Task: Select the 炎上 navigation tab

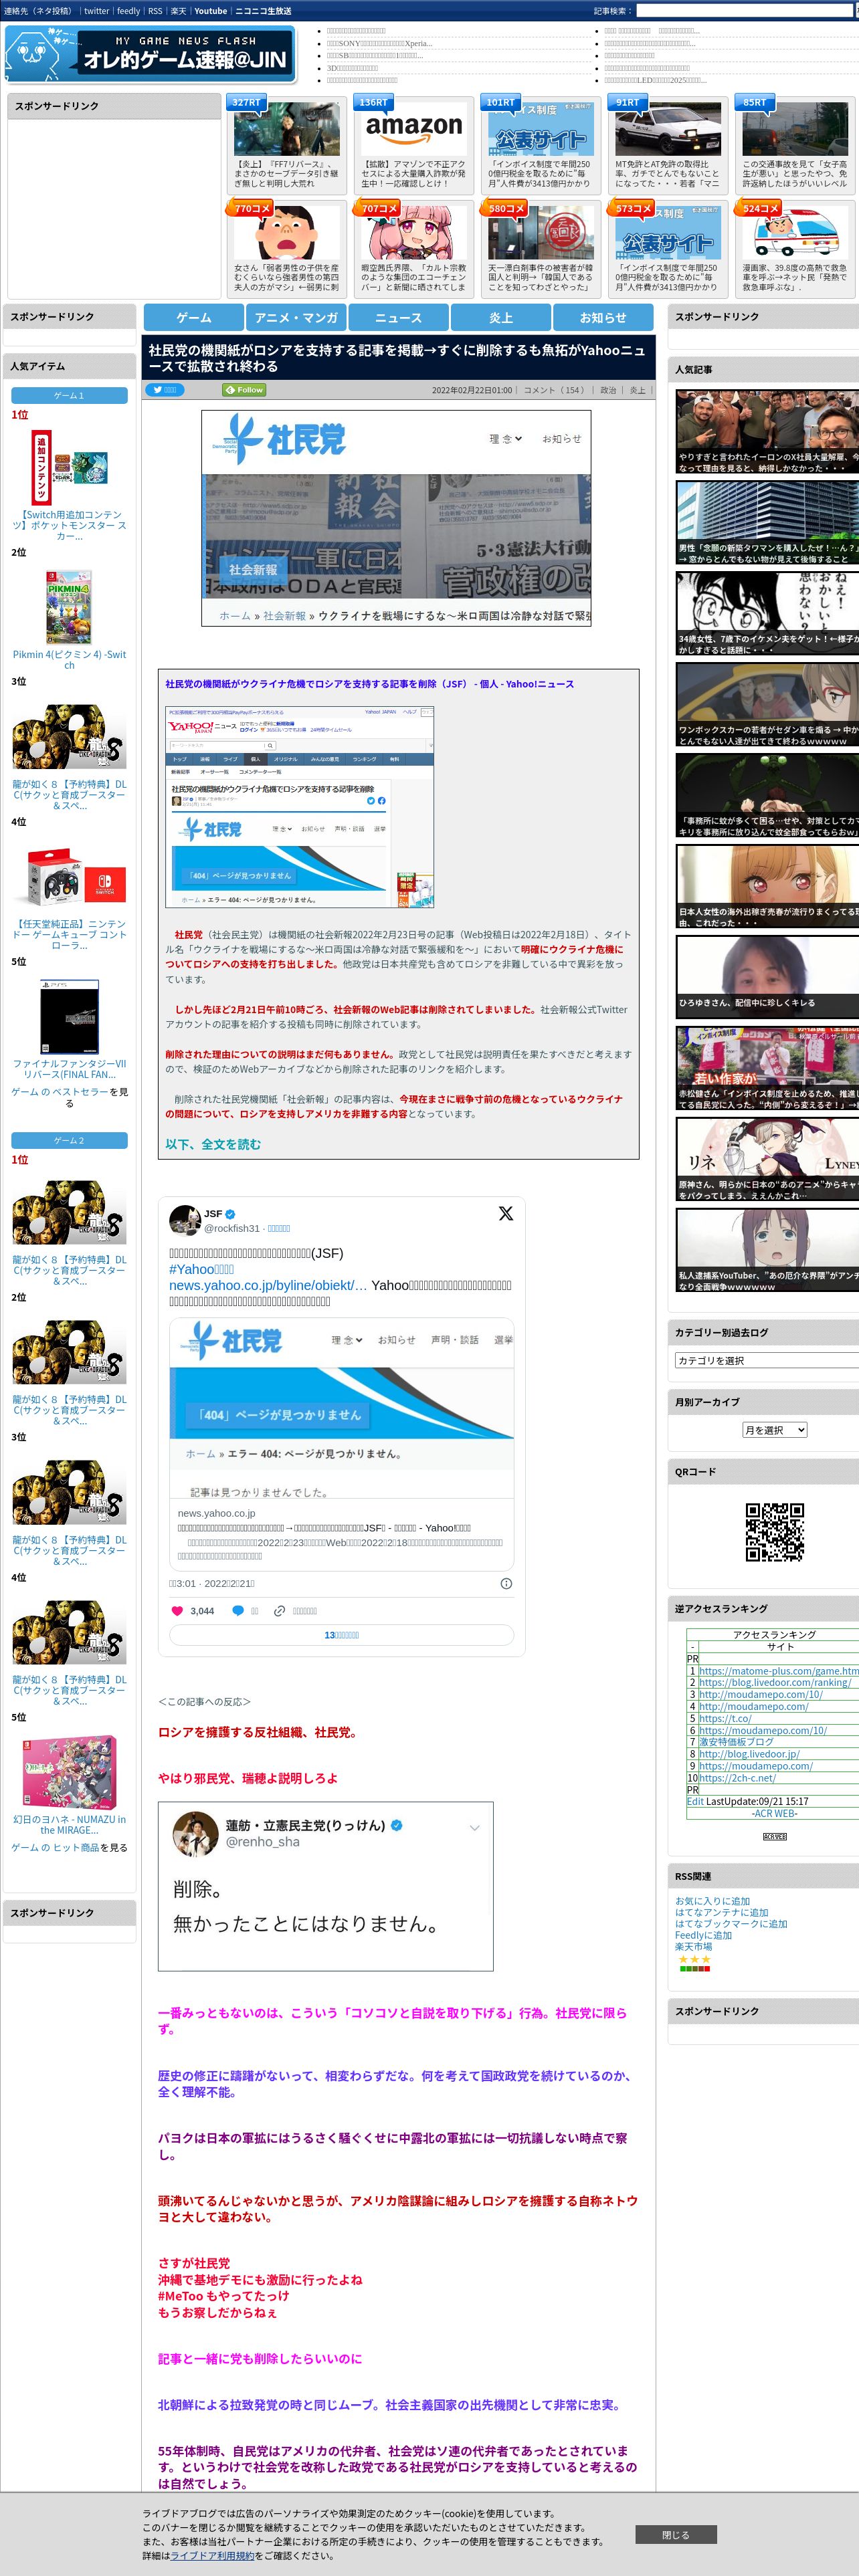Action: [x=500, y=317]
